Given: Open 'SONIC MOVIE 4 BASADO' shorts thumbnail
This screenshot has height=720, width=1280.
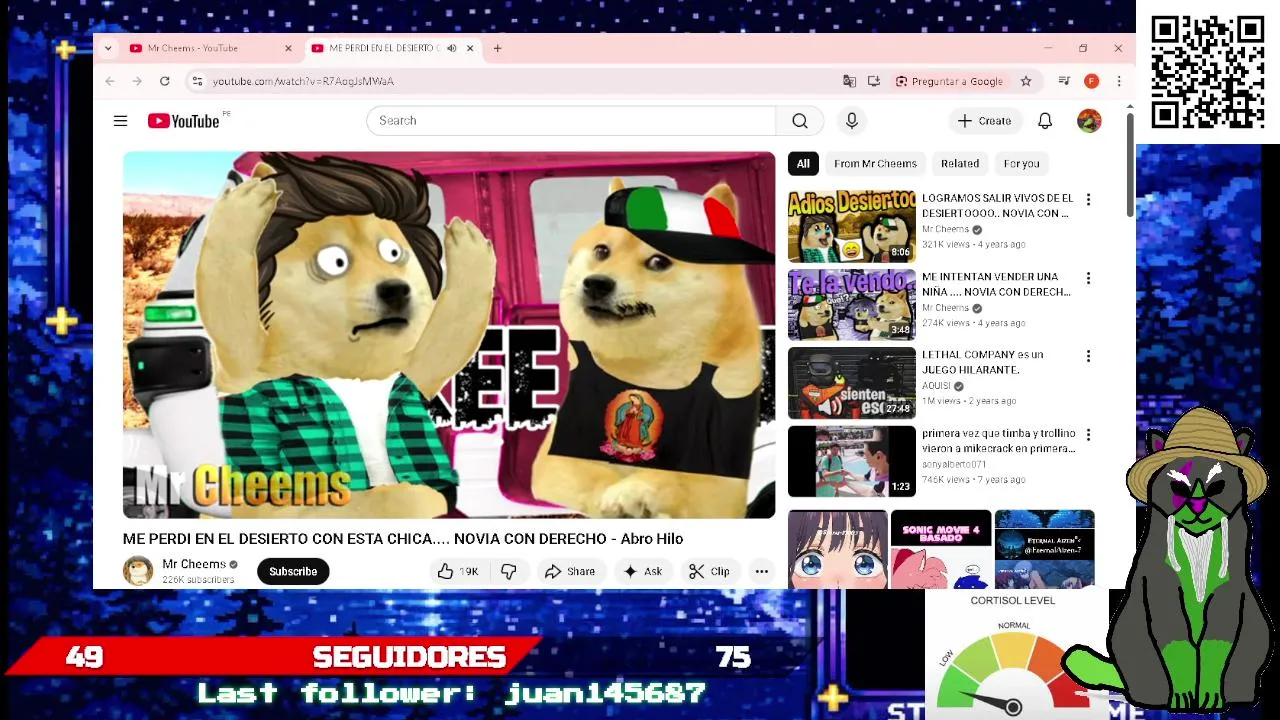Looking at the screenshot, I should (x=941, y=549).
